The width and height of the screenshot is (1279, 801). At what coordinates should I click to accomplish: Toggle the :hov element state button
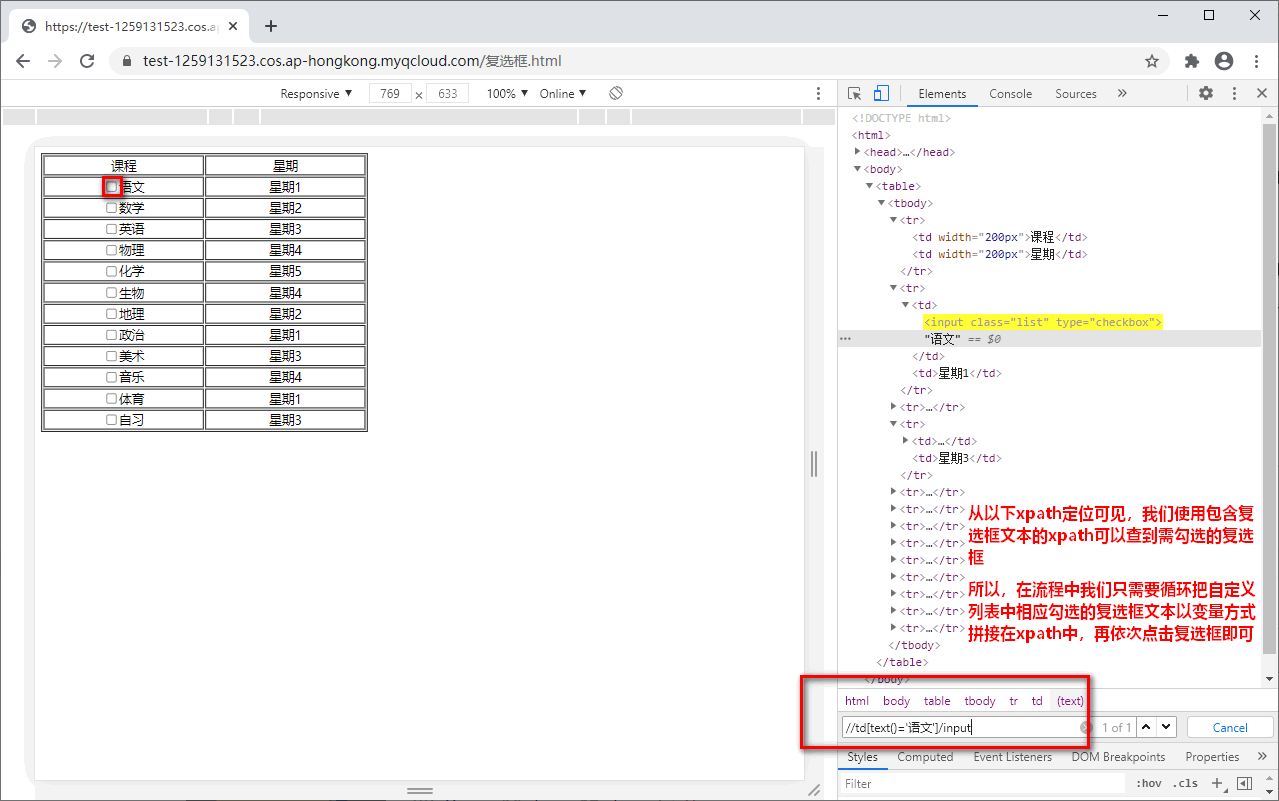(x=1150, y=783)
